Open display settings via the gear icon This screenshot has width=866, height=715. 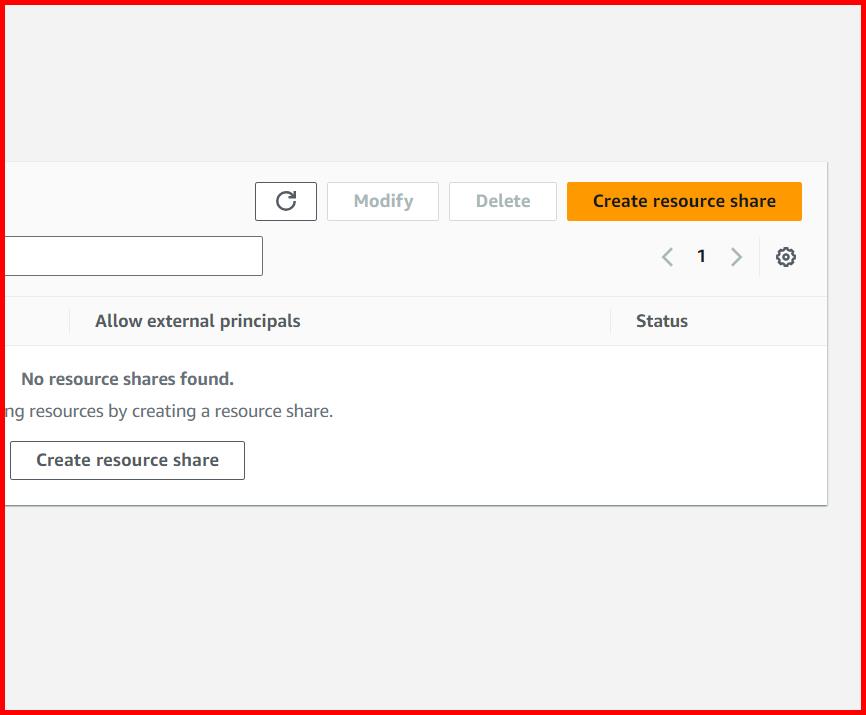[786, 257]
